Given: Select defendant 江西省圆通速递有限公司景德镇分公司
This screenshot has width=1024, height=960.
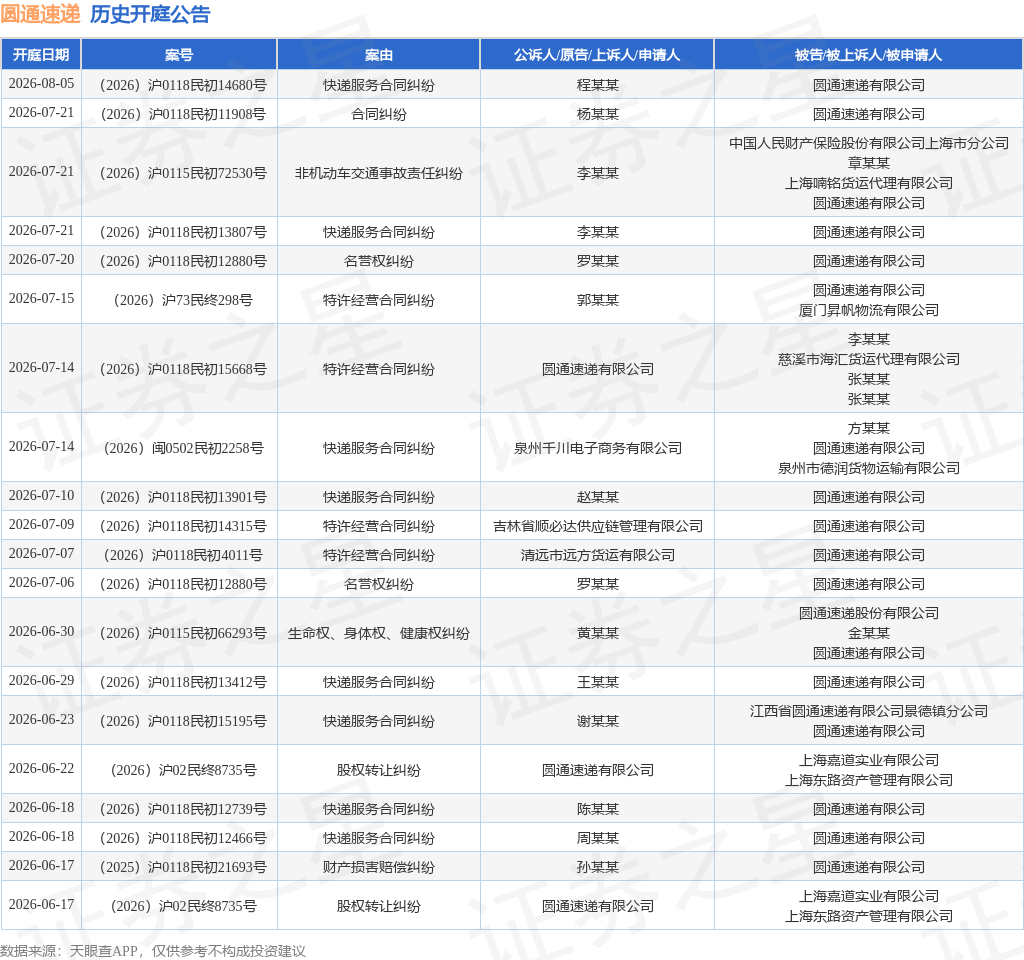Looking at the screenshot, I should pos(869,711).
